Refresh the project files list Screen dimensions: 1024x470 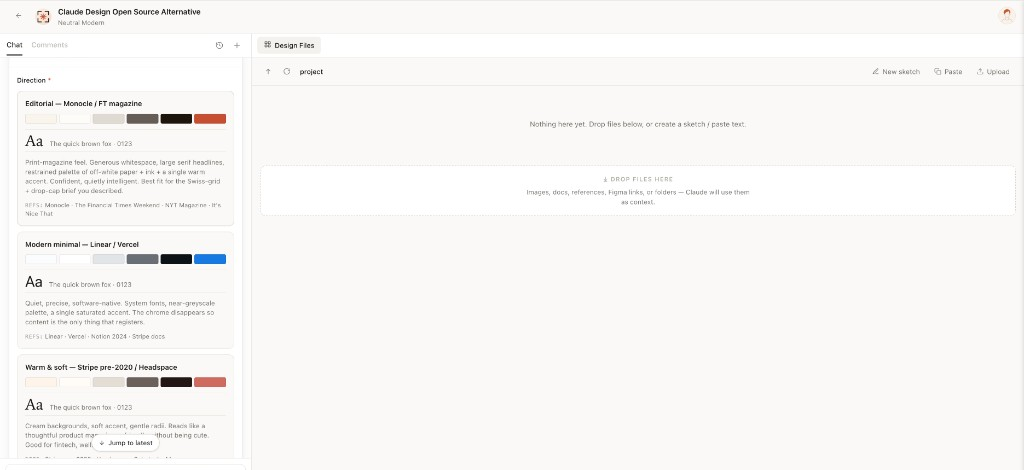pyautogui.click(x=287, y=71)
